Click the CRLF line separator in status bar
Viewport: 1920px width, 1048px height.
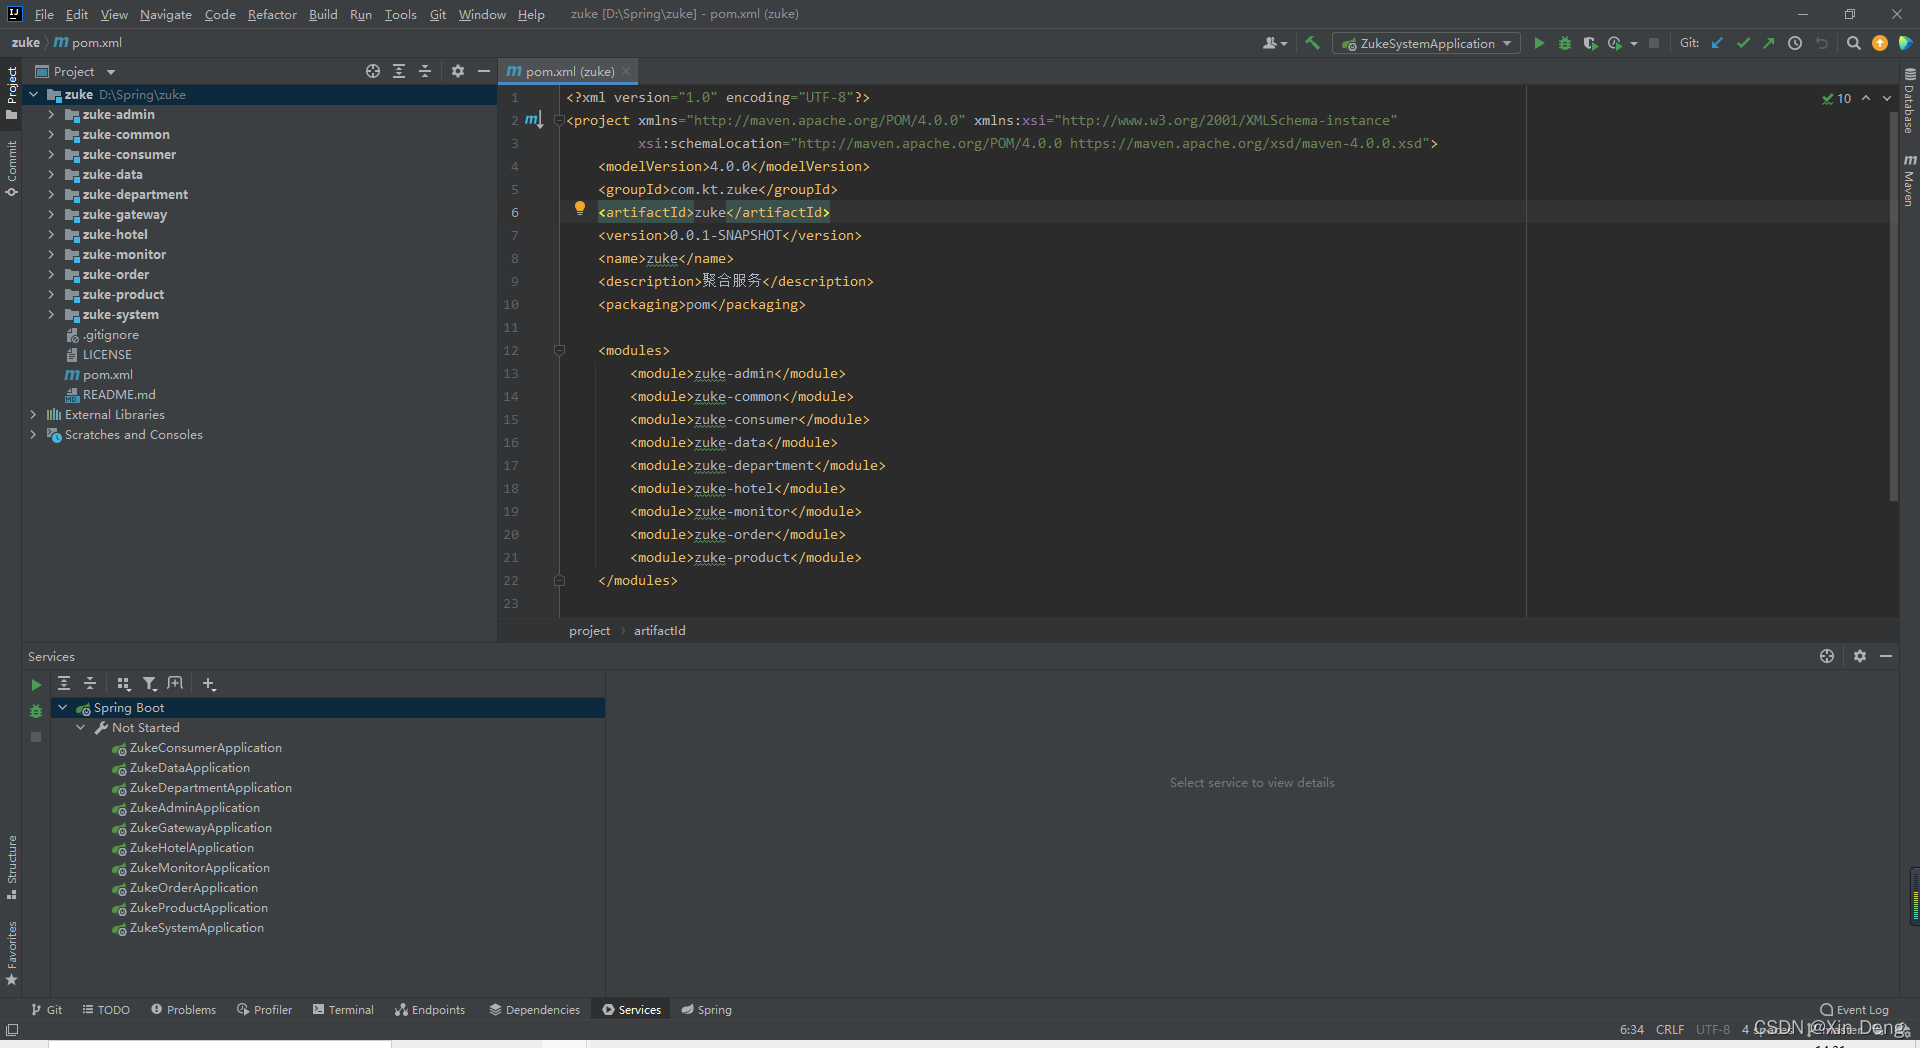coord(1670,1029)
